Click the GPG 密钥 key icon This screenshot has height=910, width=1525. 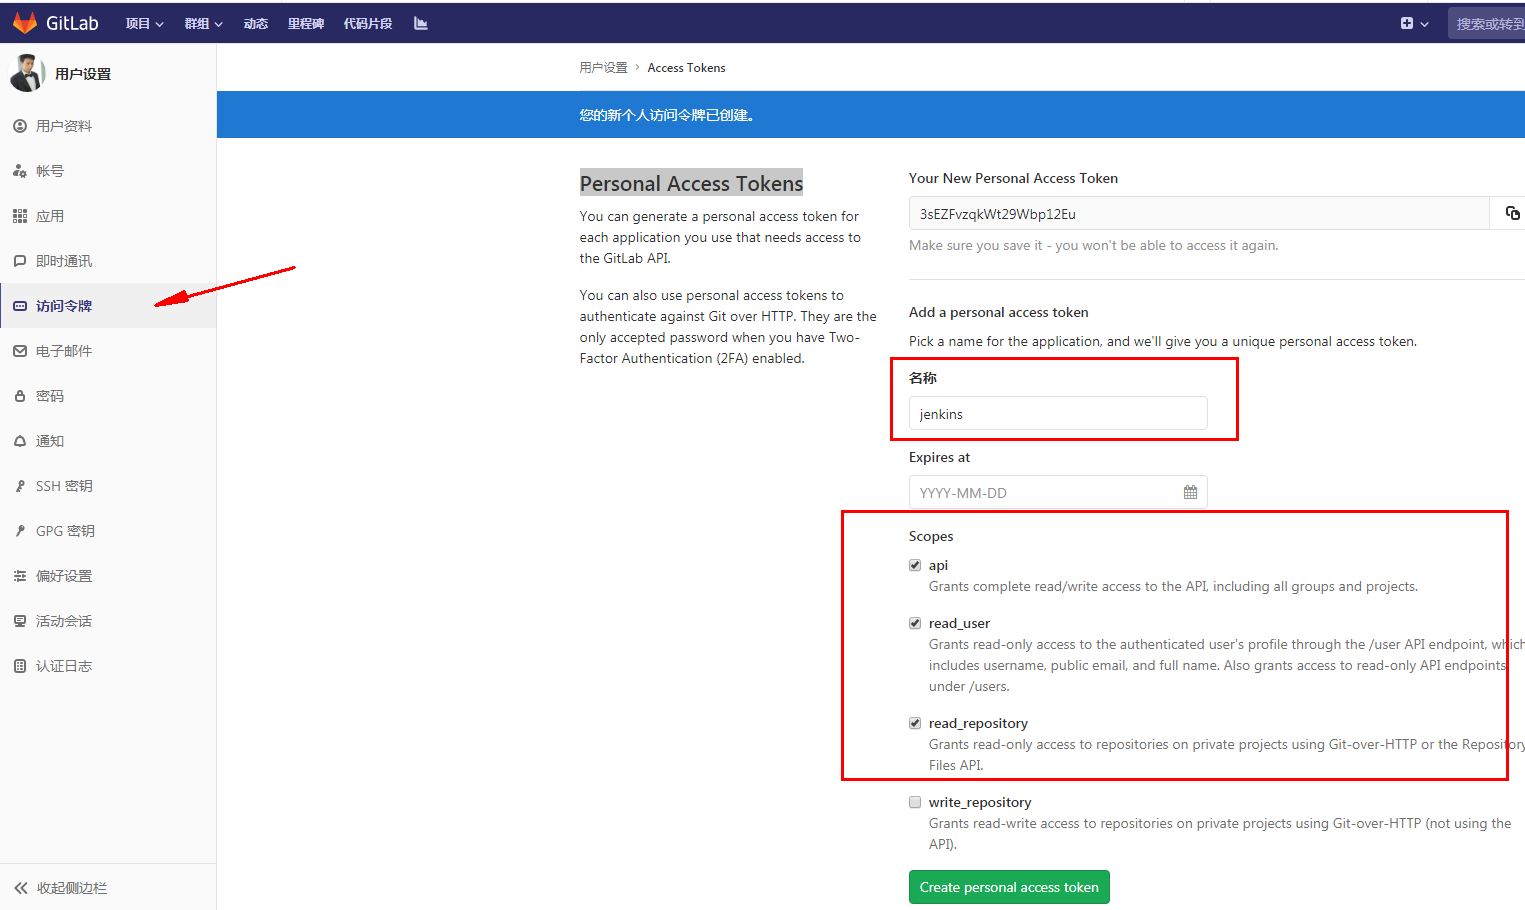pos(20,531)
